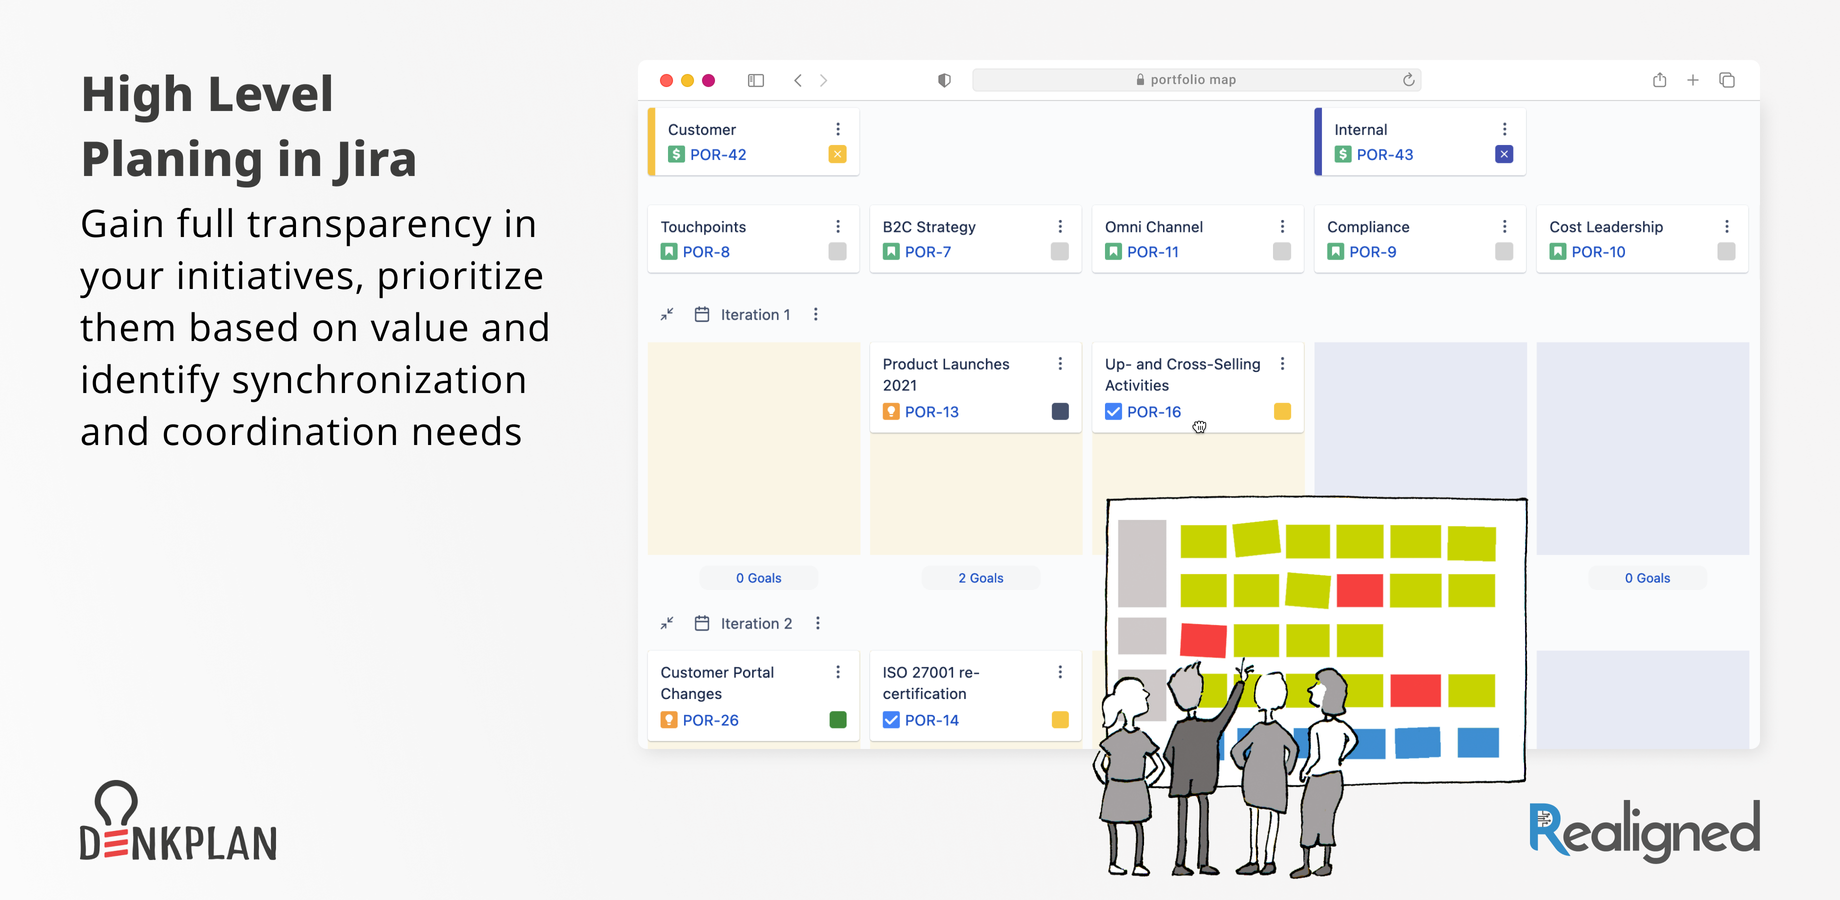
Task: Click the yellow swatch on POR-16 card
Action: click(x=1282, y=411)
